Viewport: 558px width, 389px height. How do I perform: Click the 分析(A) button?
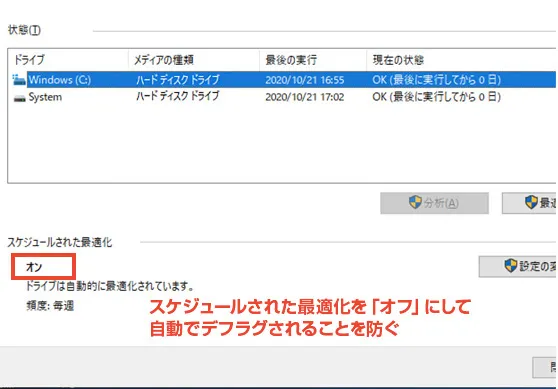434,203
